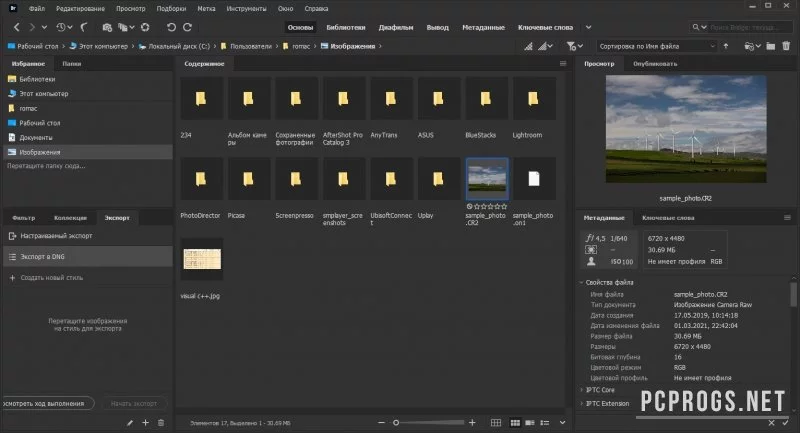This screenshot has height=433, width=800.
Task: Go back with the left arrow
Action: coord(17,28)
